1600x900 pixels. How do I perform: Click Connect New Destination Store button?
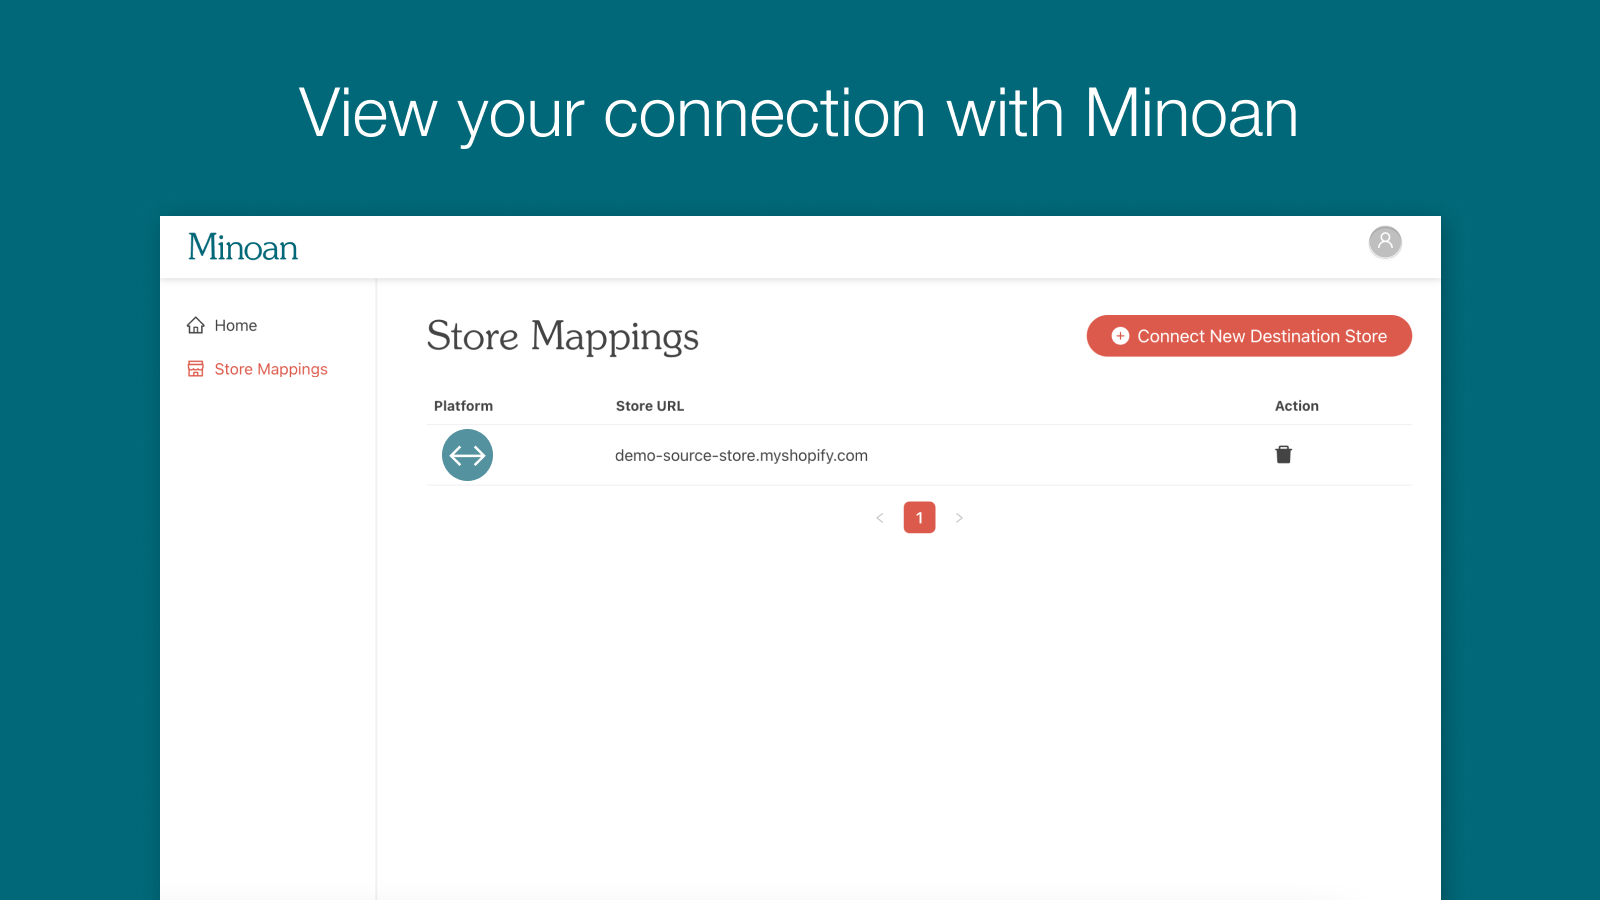tap(1249, 336)
